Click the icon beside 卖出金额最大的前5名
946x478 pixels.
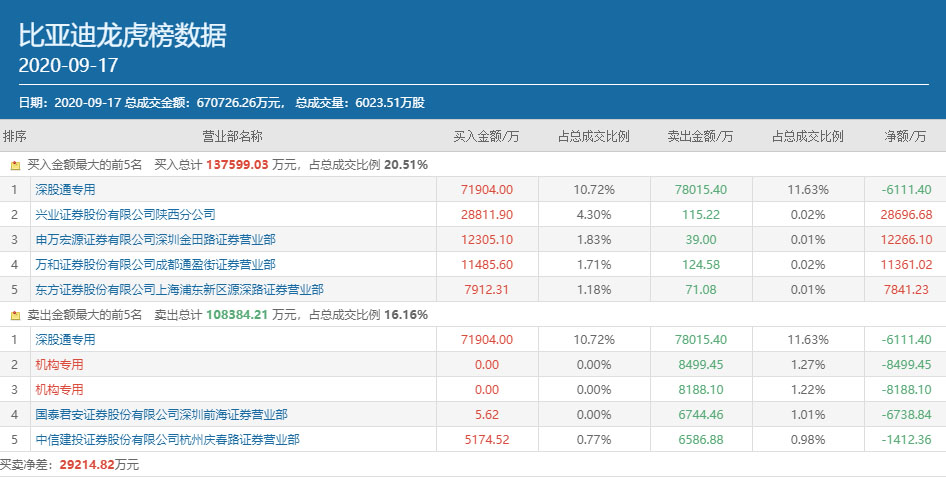[x=15, y=315]
